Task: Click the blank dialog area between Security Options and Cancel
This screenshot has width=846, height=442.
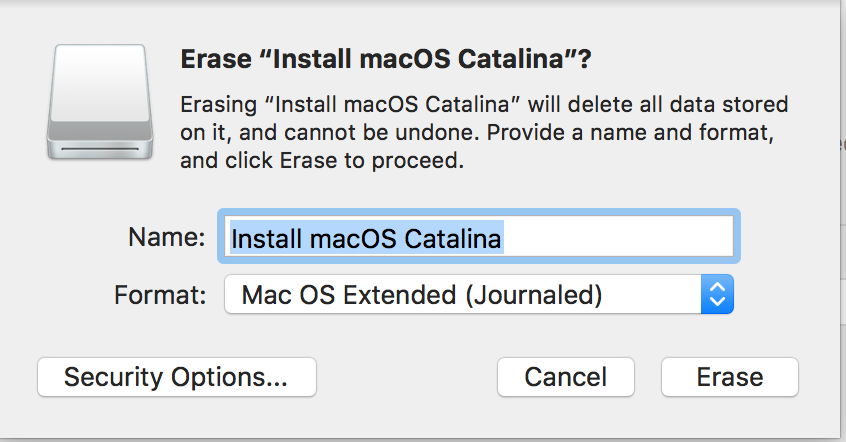Action: 405,377
